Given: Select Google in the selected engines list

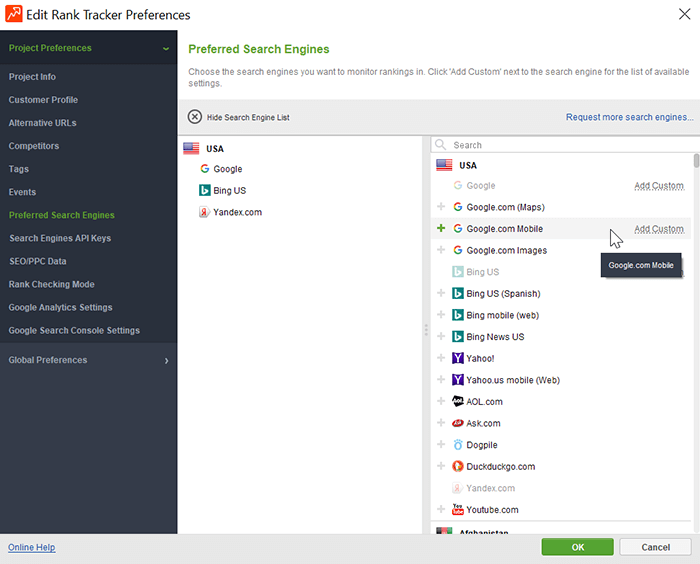Looking at the screenshot, I should point(228,169).
